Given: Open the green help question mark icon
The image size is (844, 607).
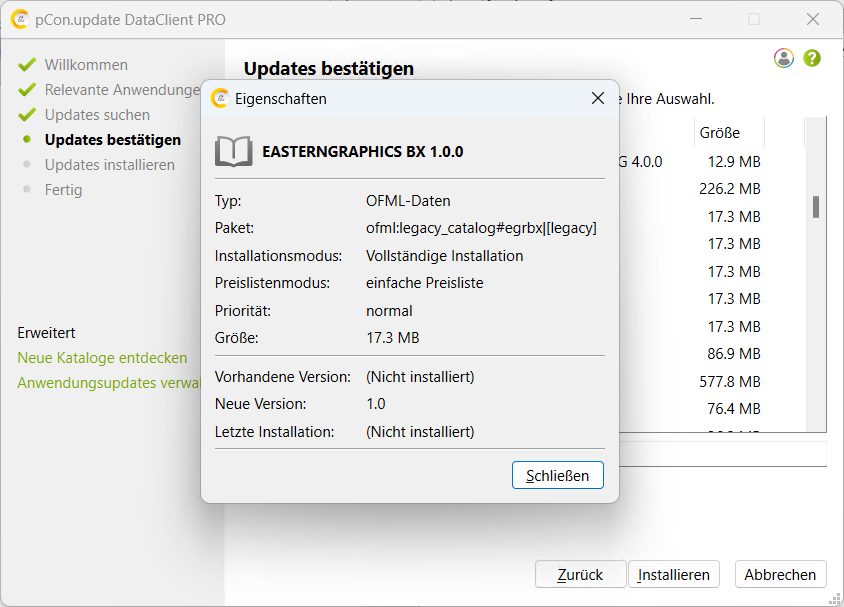Looking at the screenshot, I should [812, 58].
